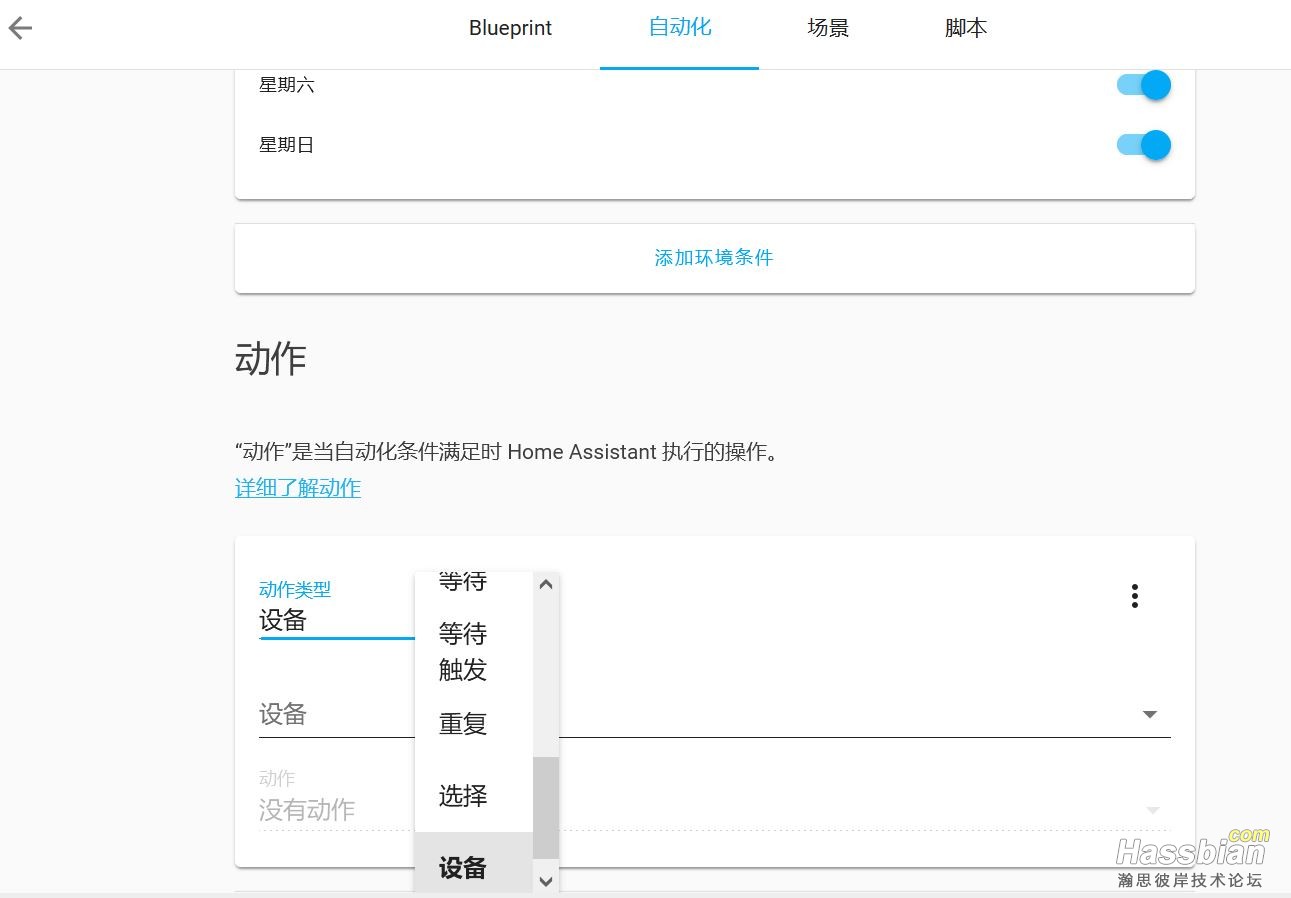Open the 详细了解动作 link
1291x898 pixels.
(x=298, y=488)
